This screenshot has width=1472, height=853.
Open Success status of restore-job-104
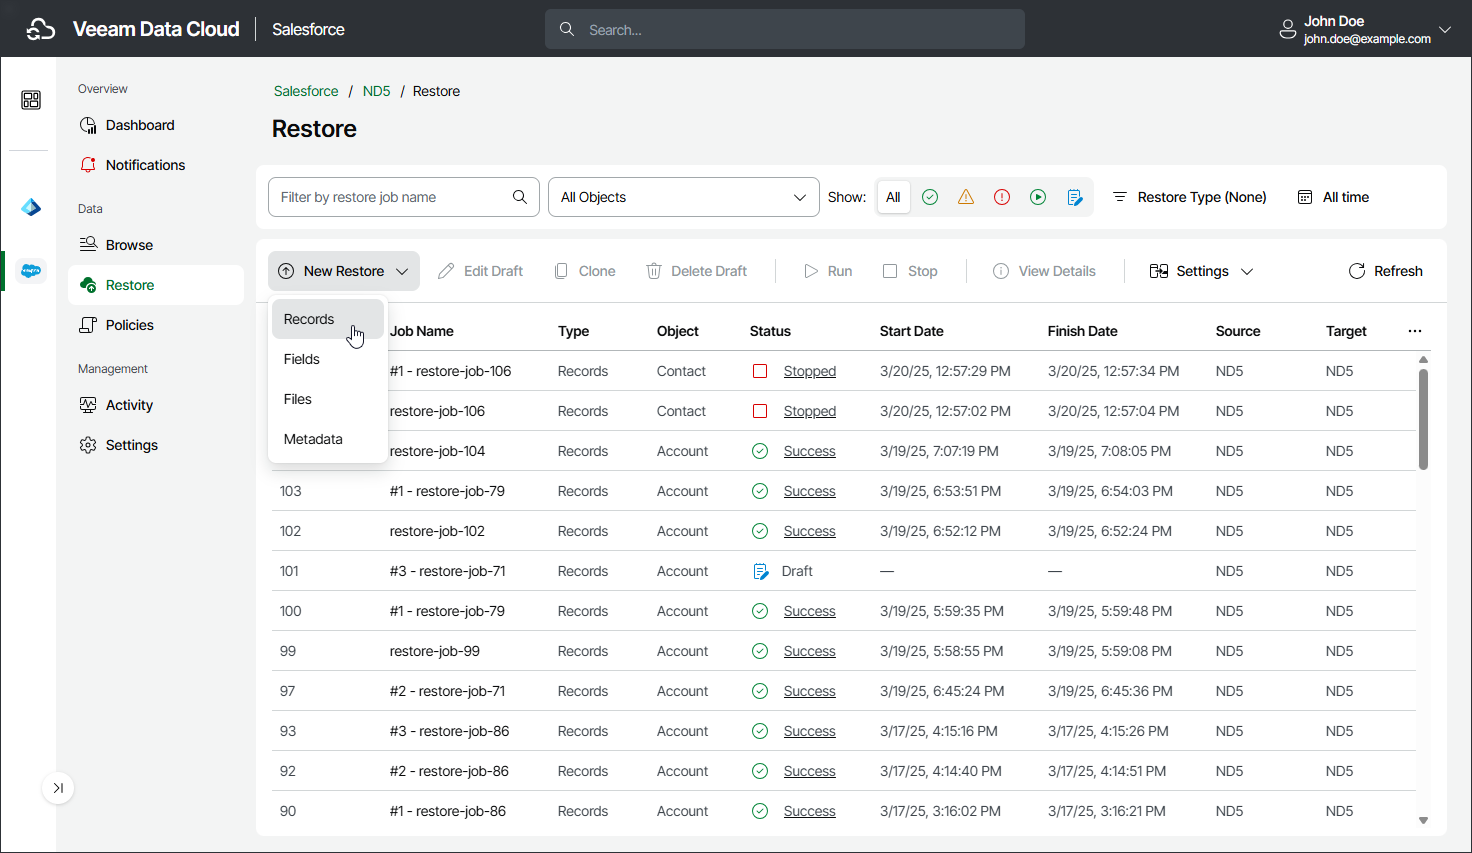(810, 451)
